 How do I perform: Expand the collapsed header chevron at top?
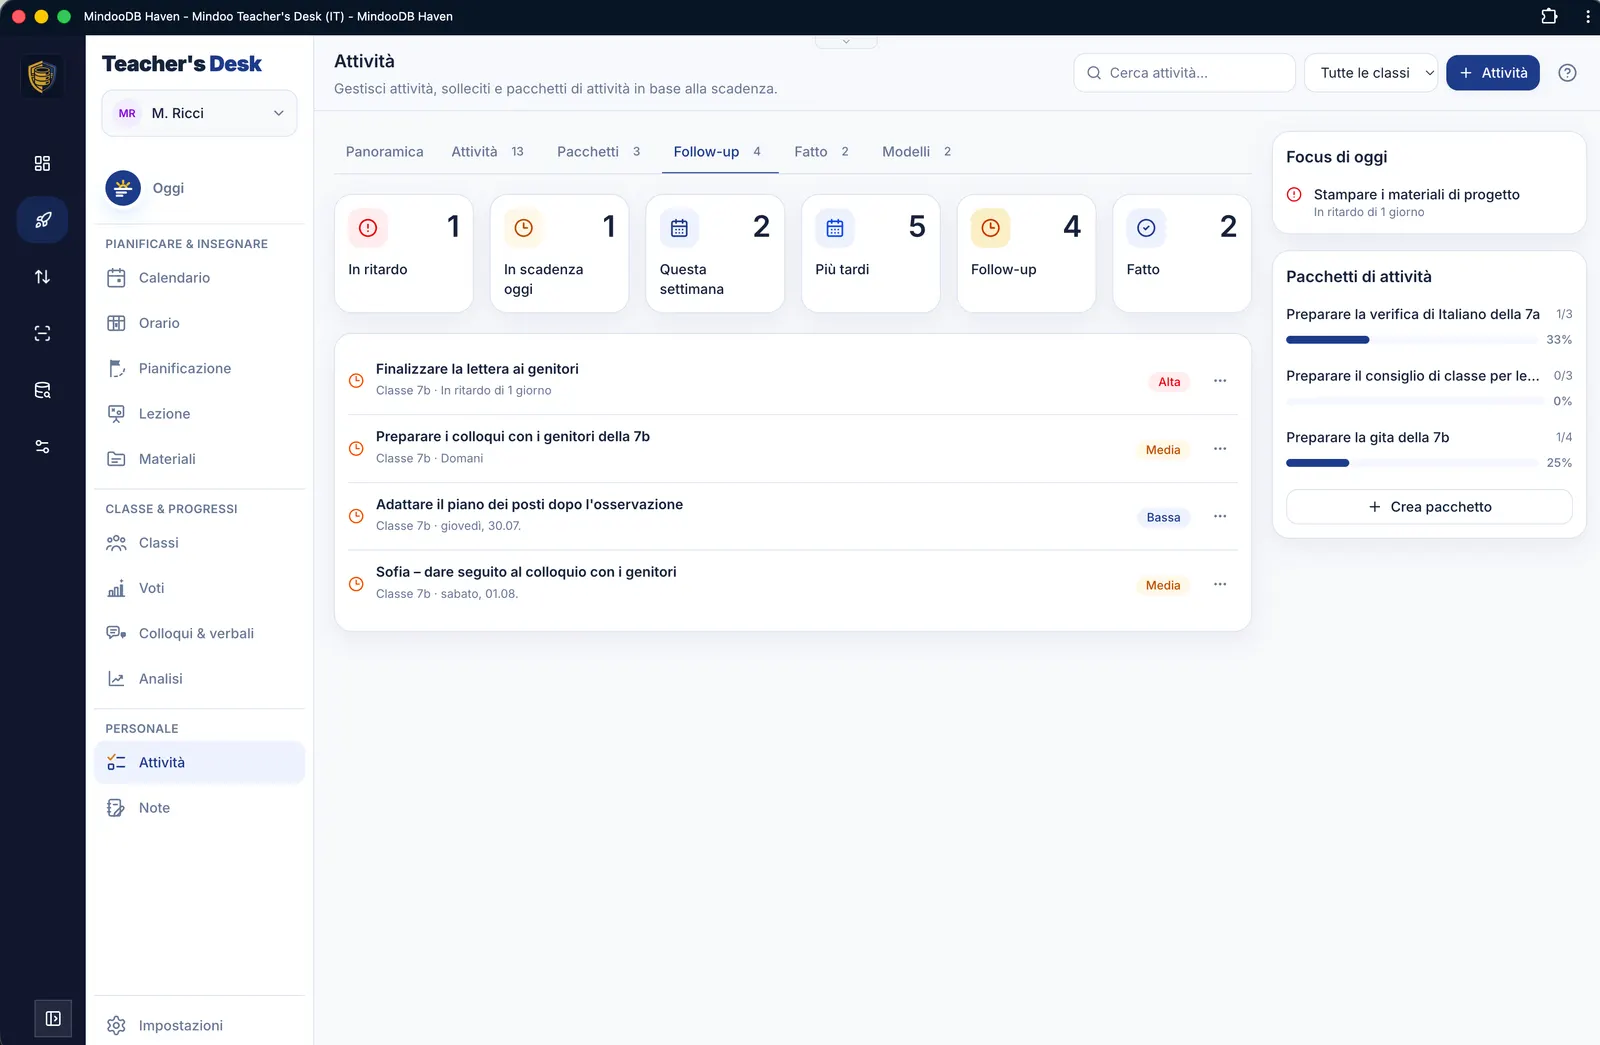[846, 42]
